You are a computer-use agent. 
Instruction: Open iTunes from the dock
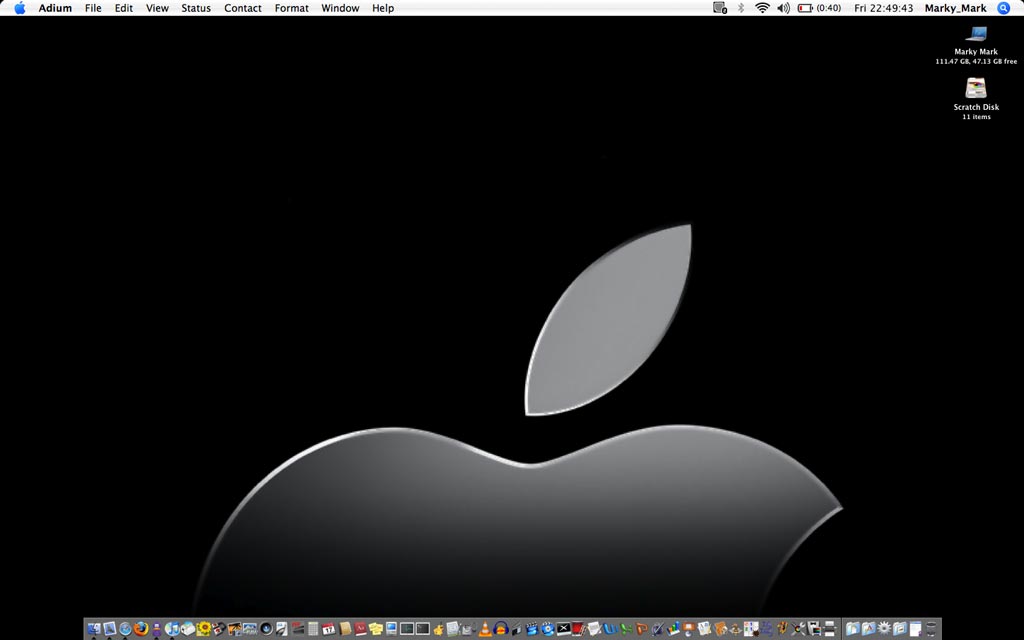(x=172, y=630)
